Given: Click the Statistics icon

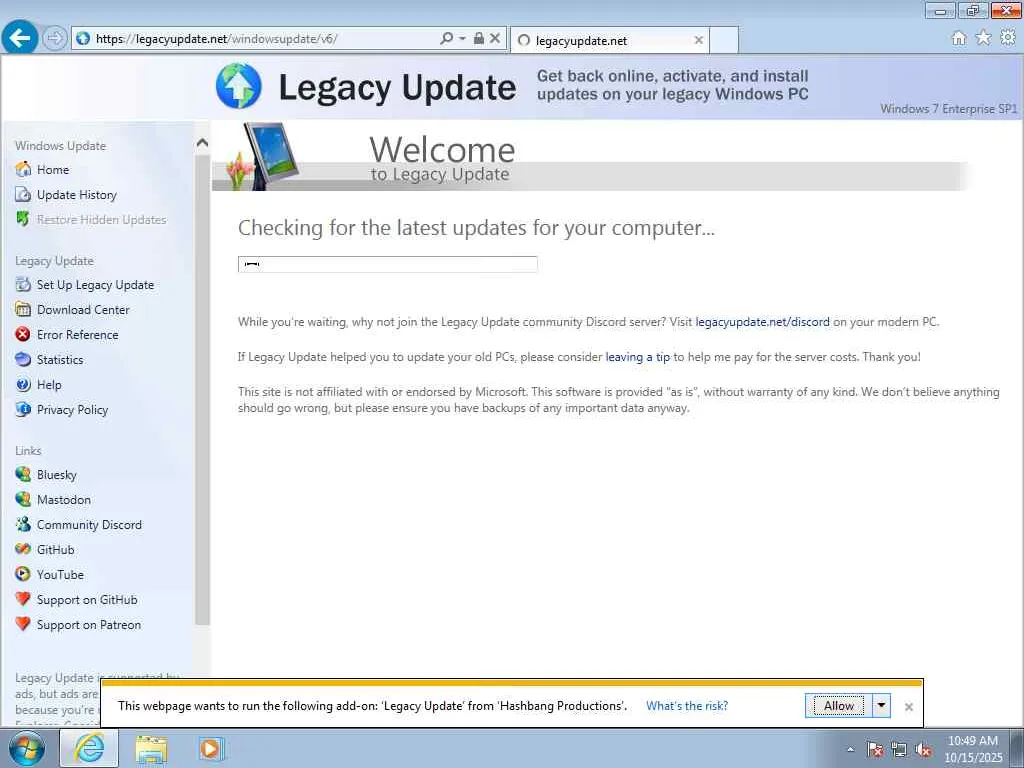Looking at the screenshot, I should [23, 359].
